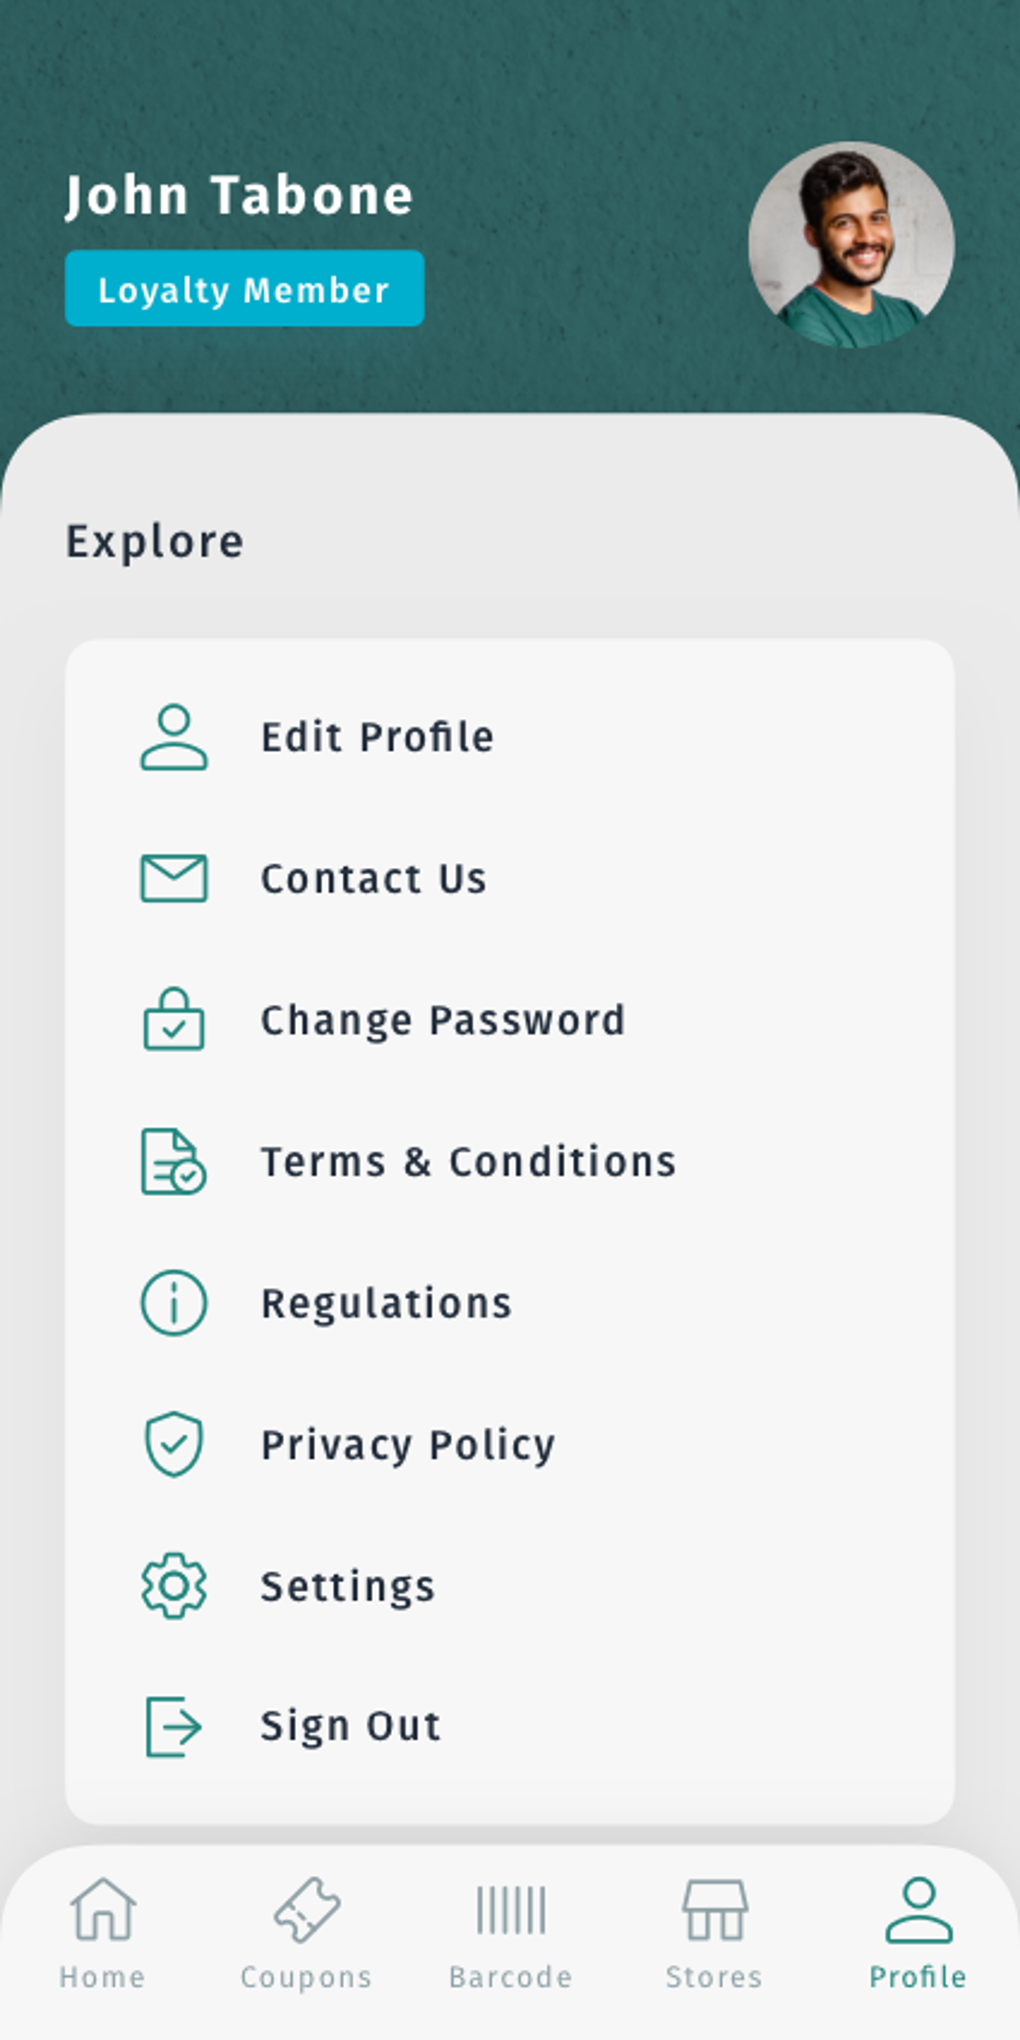Viewport: 1020px width, 2040px height.
Task: Tap the Terms & Conditions document icon
Action: coord(174,1161)
